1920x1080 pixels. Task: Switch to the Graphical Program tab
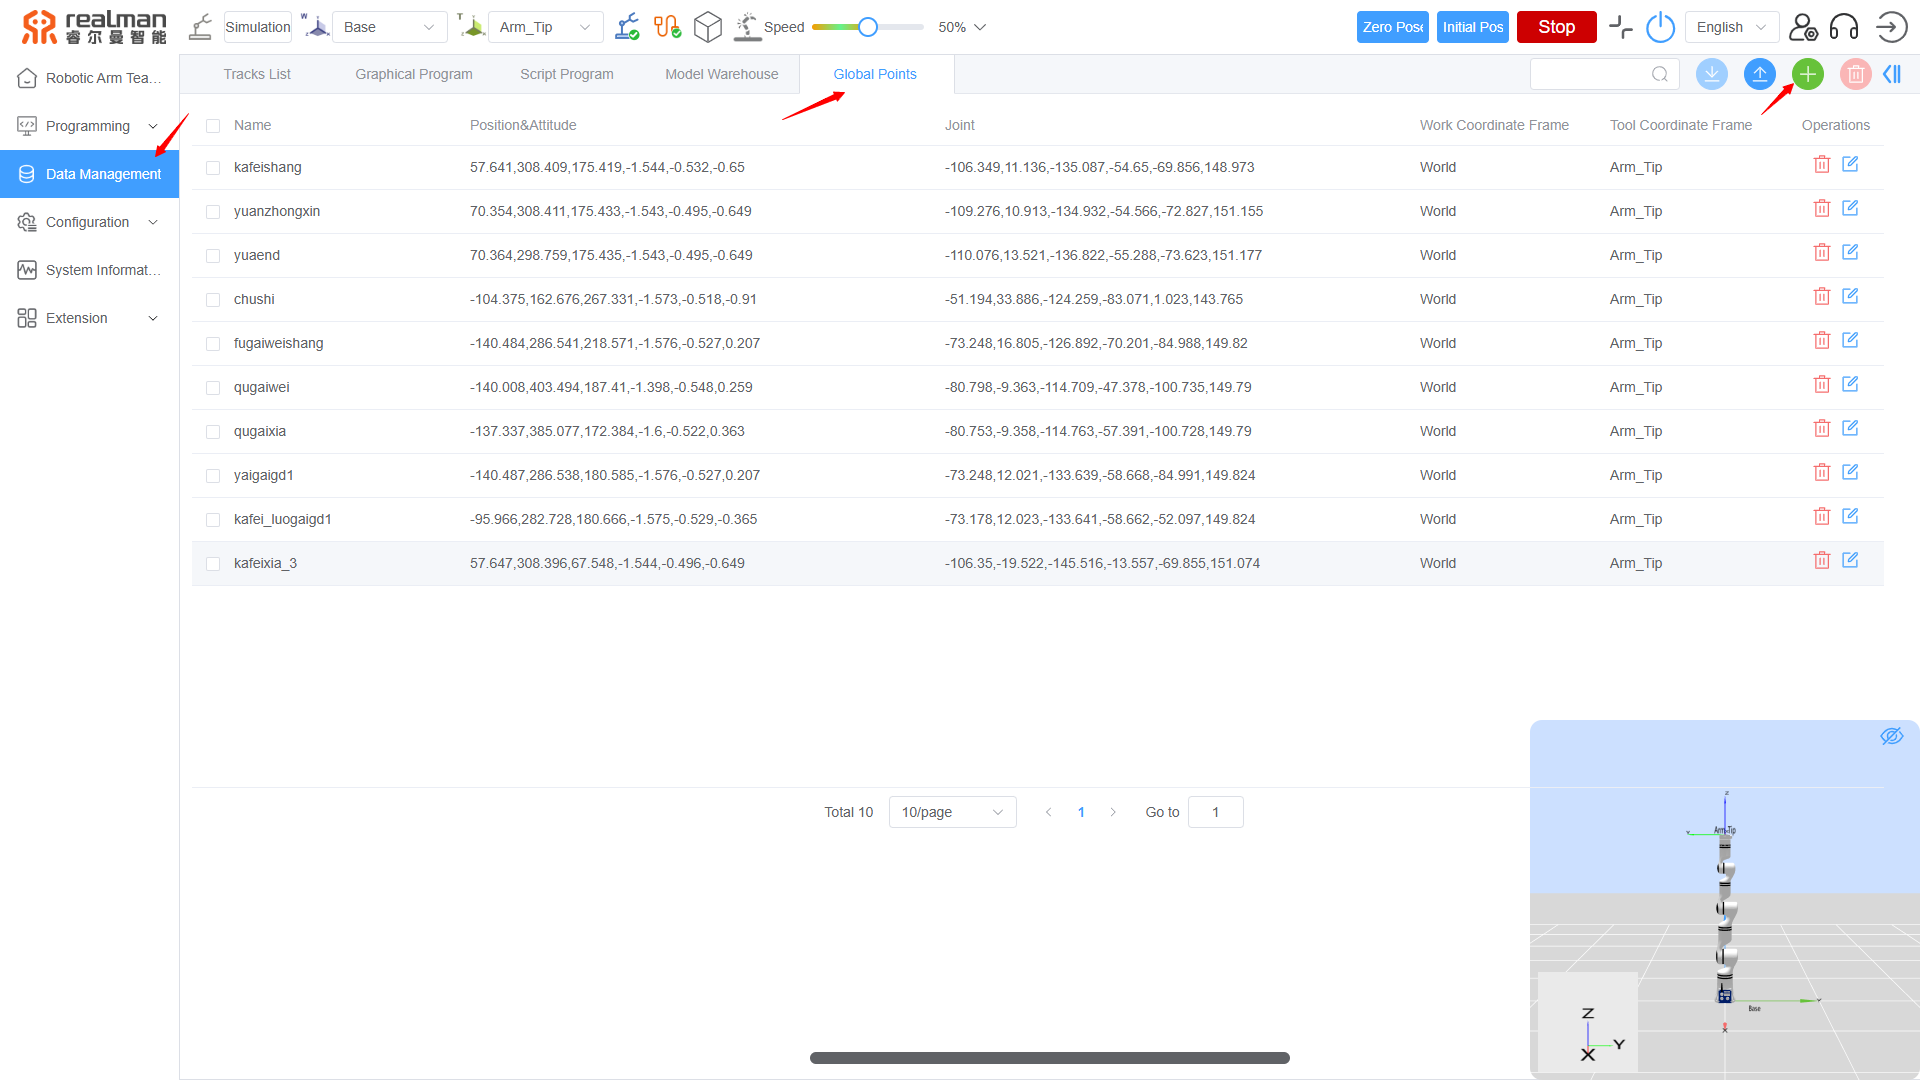[x=413, y=74]
